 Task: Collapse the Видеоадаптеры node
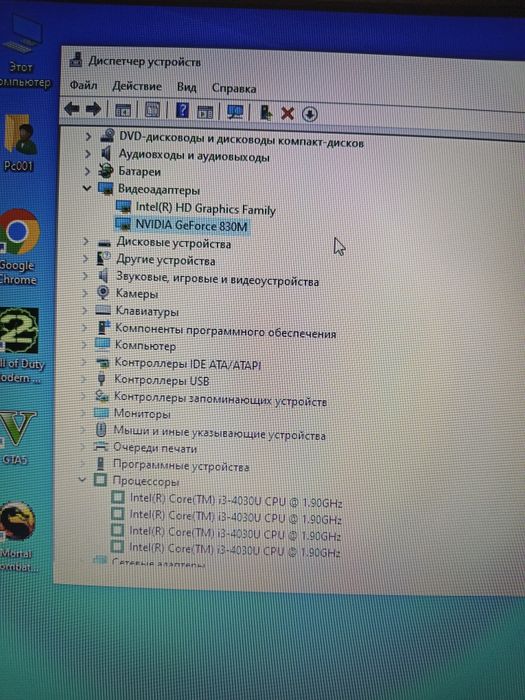tap(87, 188)
